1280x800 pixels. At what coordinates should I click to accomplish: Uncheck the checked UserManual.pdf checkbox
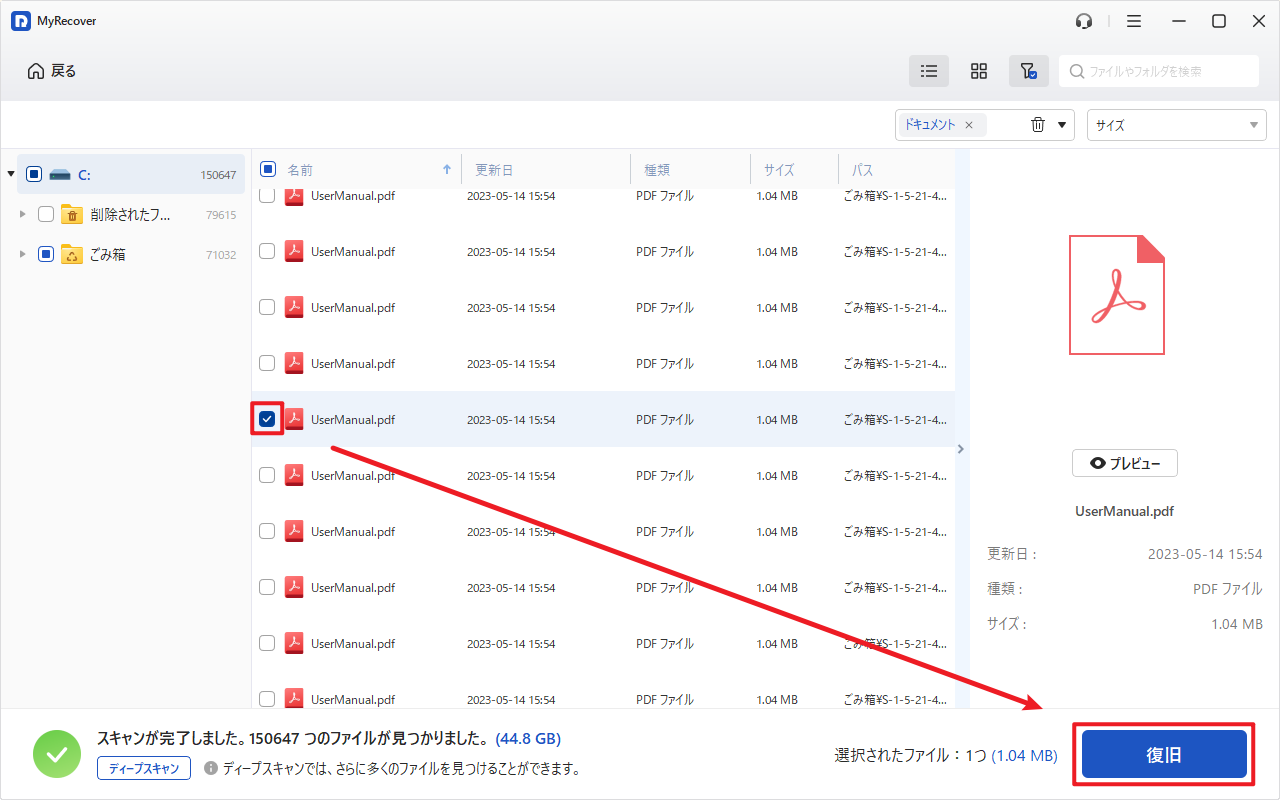[x=267, y=419]
